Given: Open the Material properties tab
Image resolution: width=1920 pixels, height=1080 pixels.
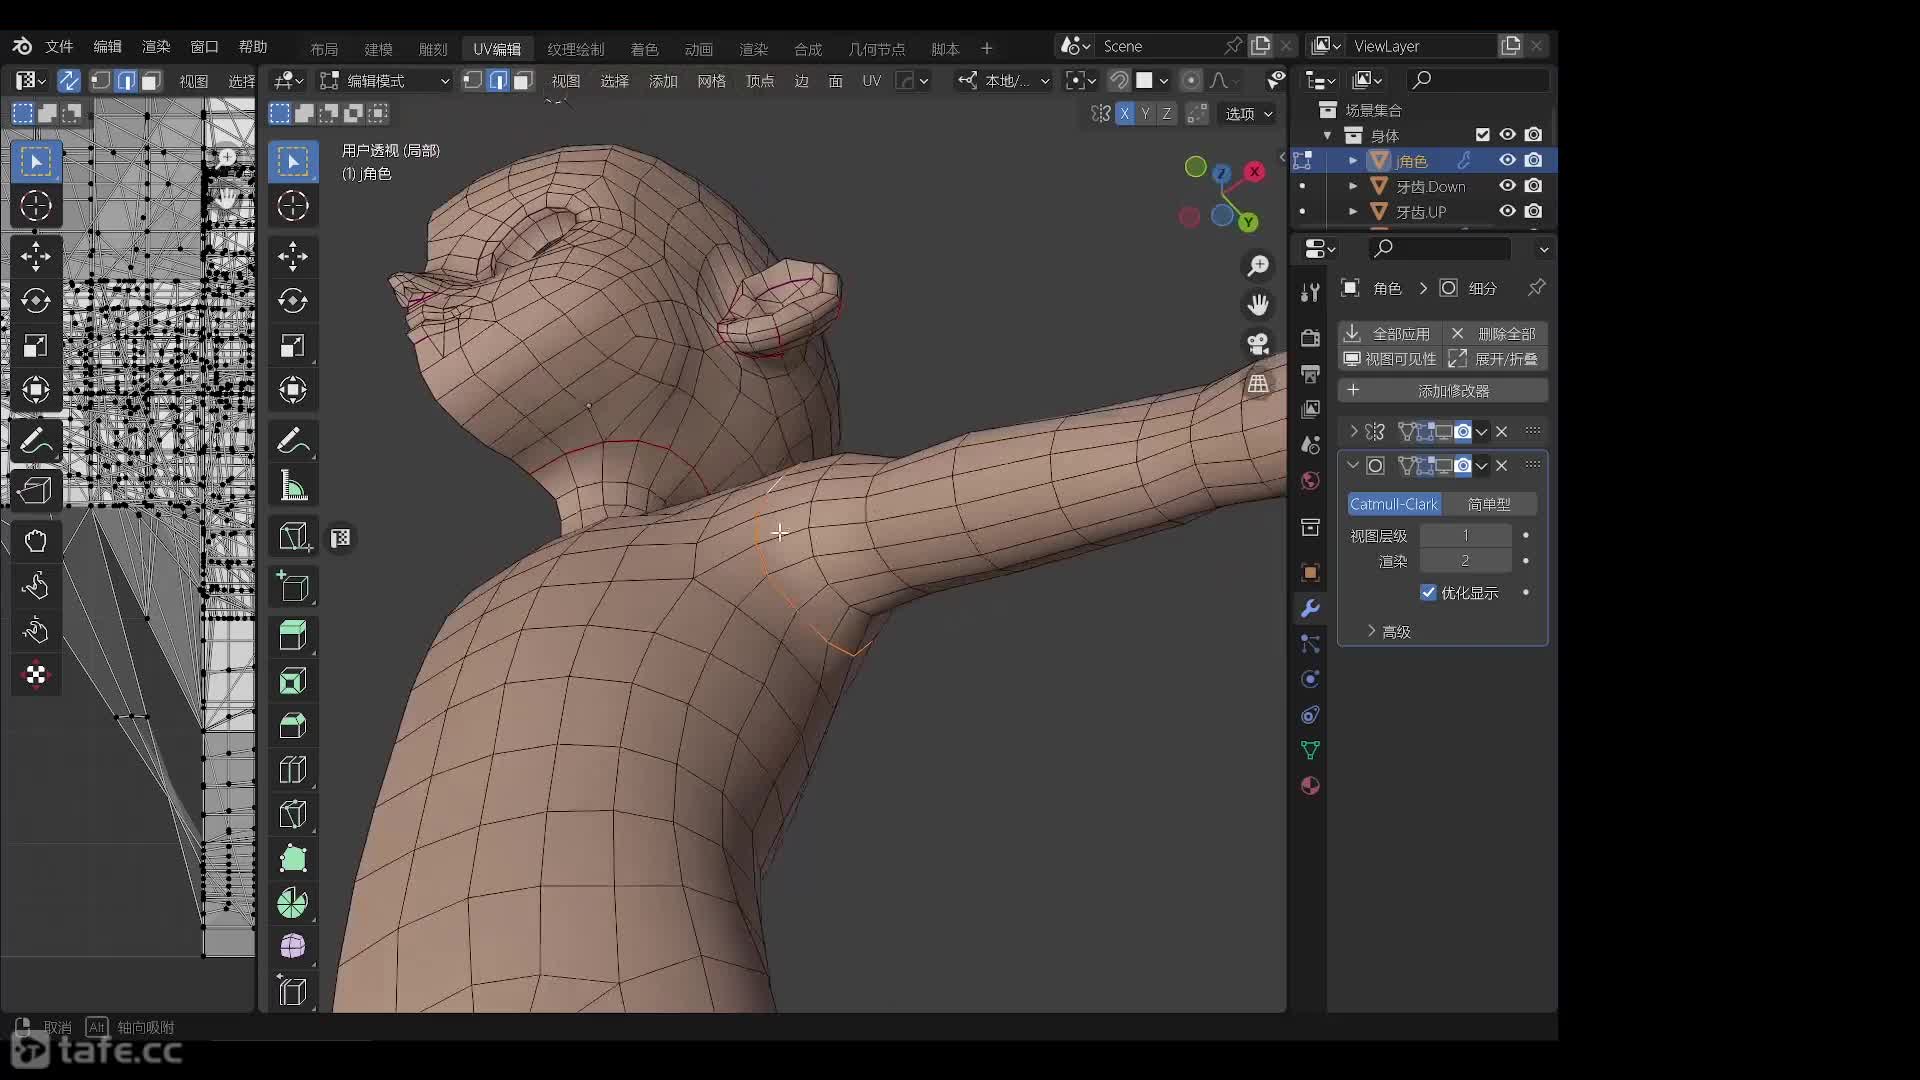Looking at the screenshot, I should pos(1310,786).
